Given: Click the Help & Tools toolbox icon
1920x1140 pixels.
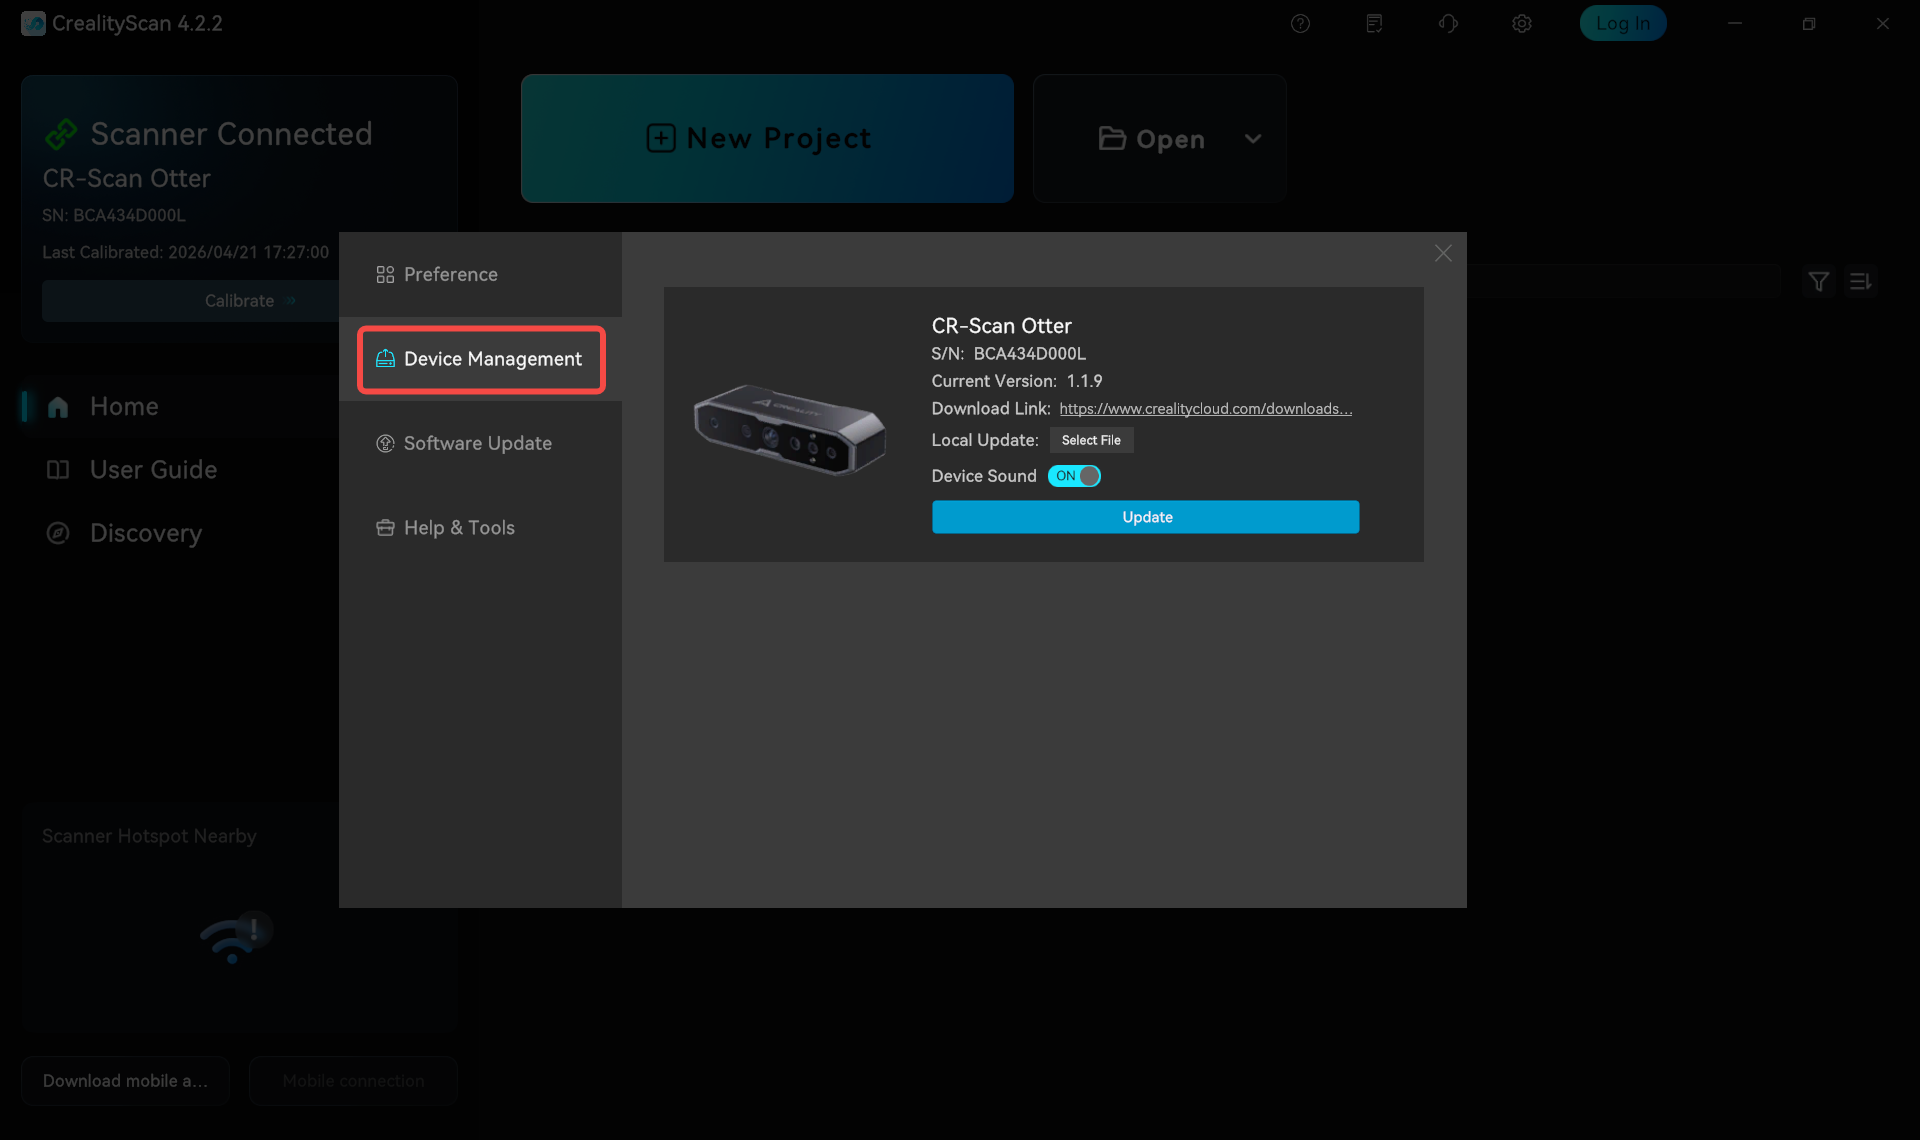Looking at the screenshot, I should click(x=385, y=527).
